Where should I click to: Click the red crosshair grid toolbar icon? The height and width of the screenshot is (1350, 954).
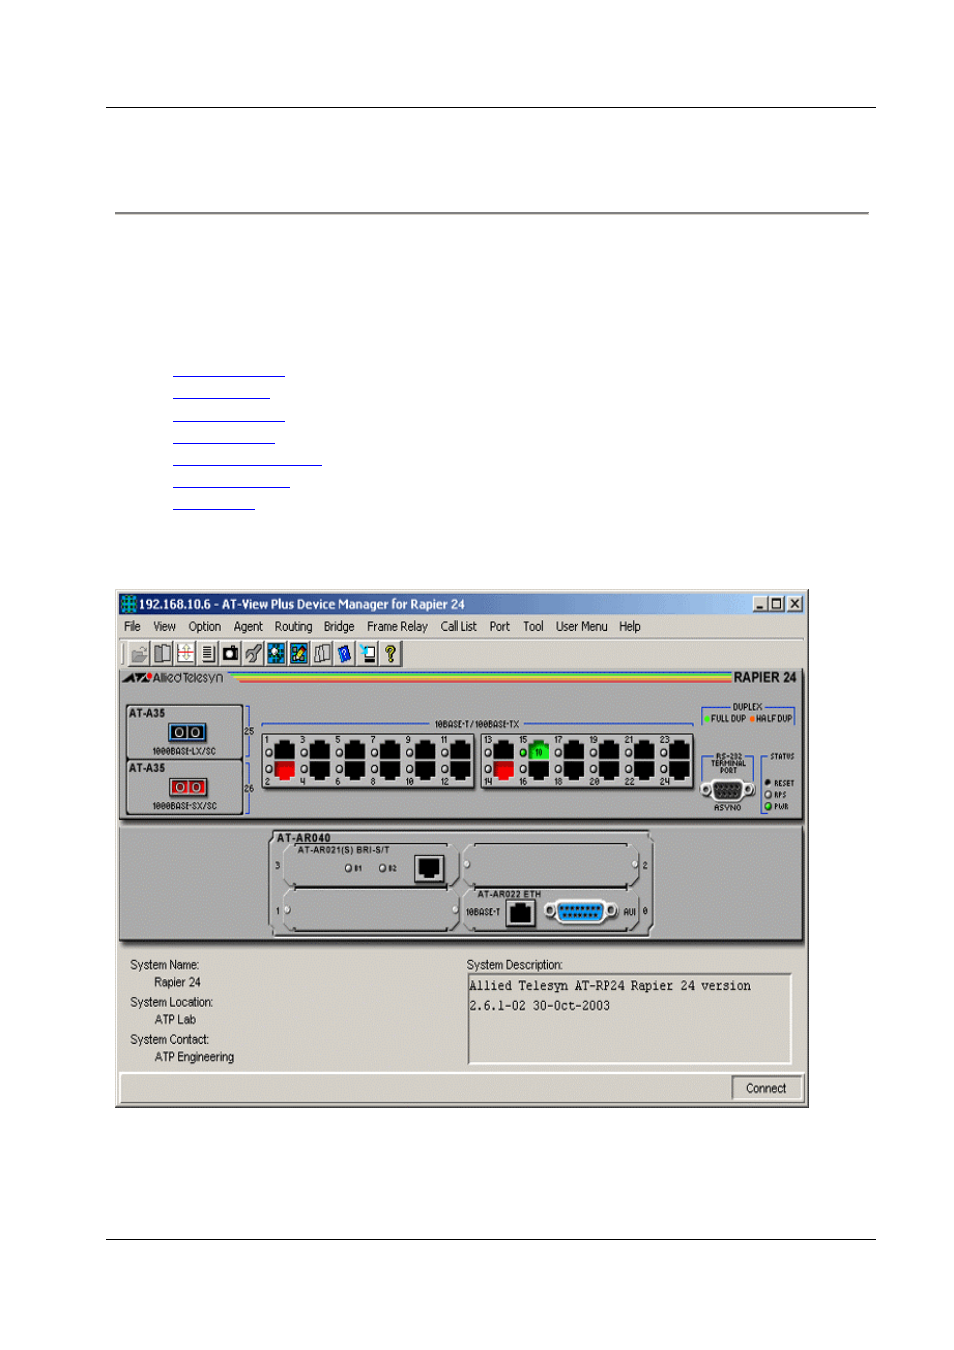coord(185,654)
